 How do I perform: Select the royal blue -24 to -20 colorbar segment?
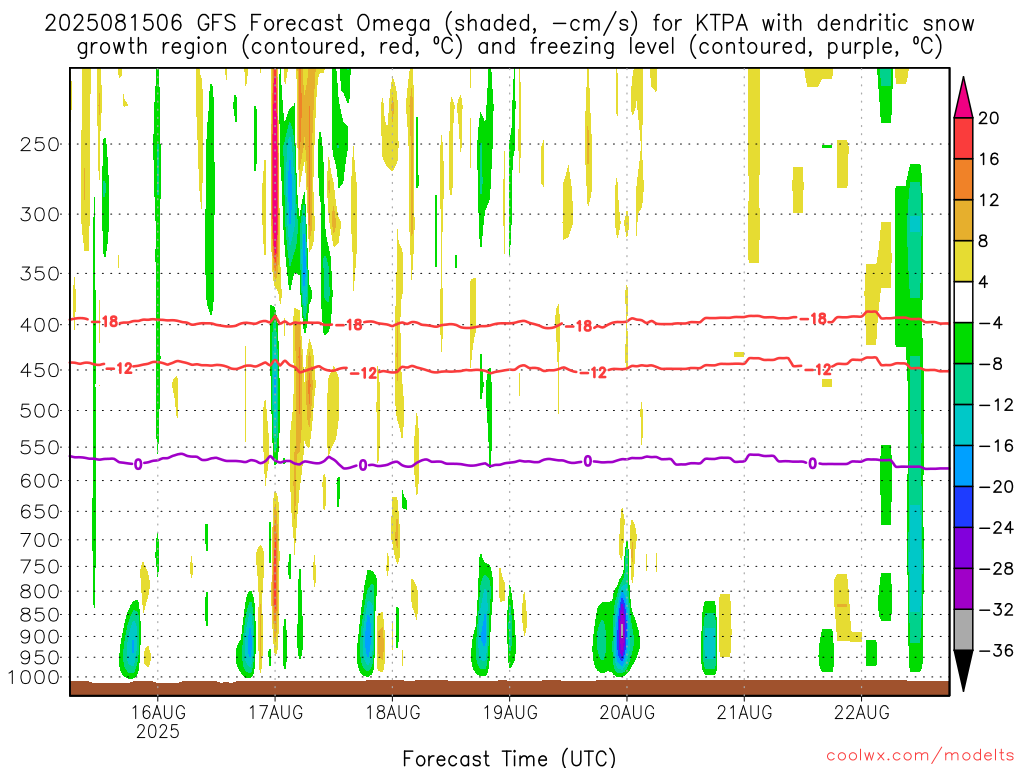pos(963,507)
